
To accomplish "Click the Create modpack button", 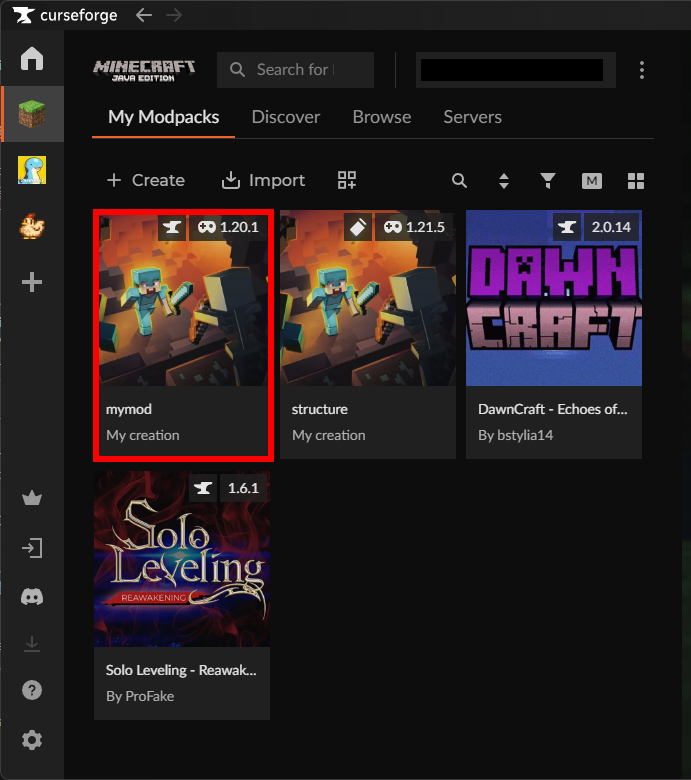I will [146, 180].
